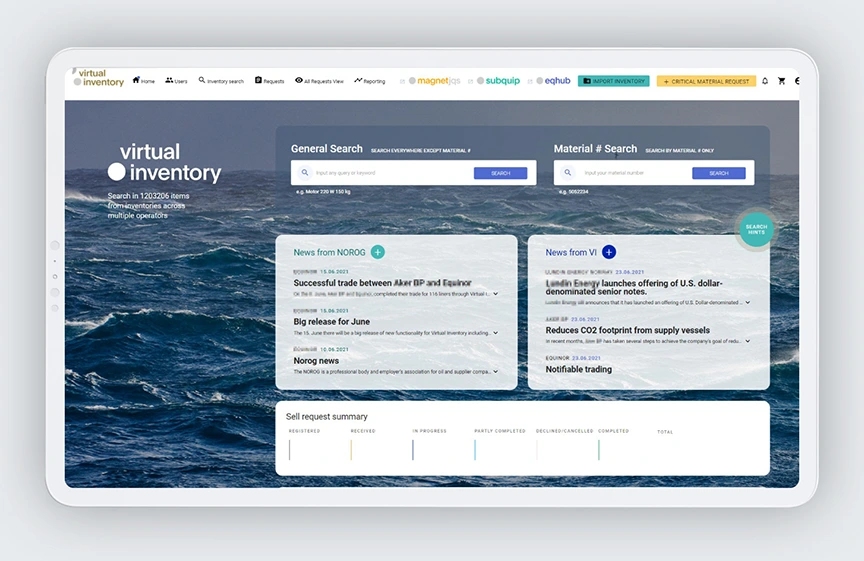Open the Norog news headline

pos(316,361)
